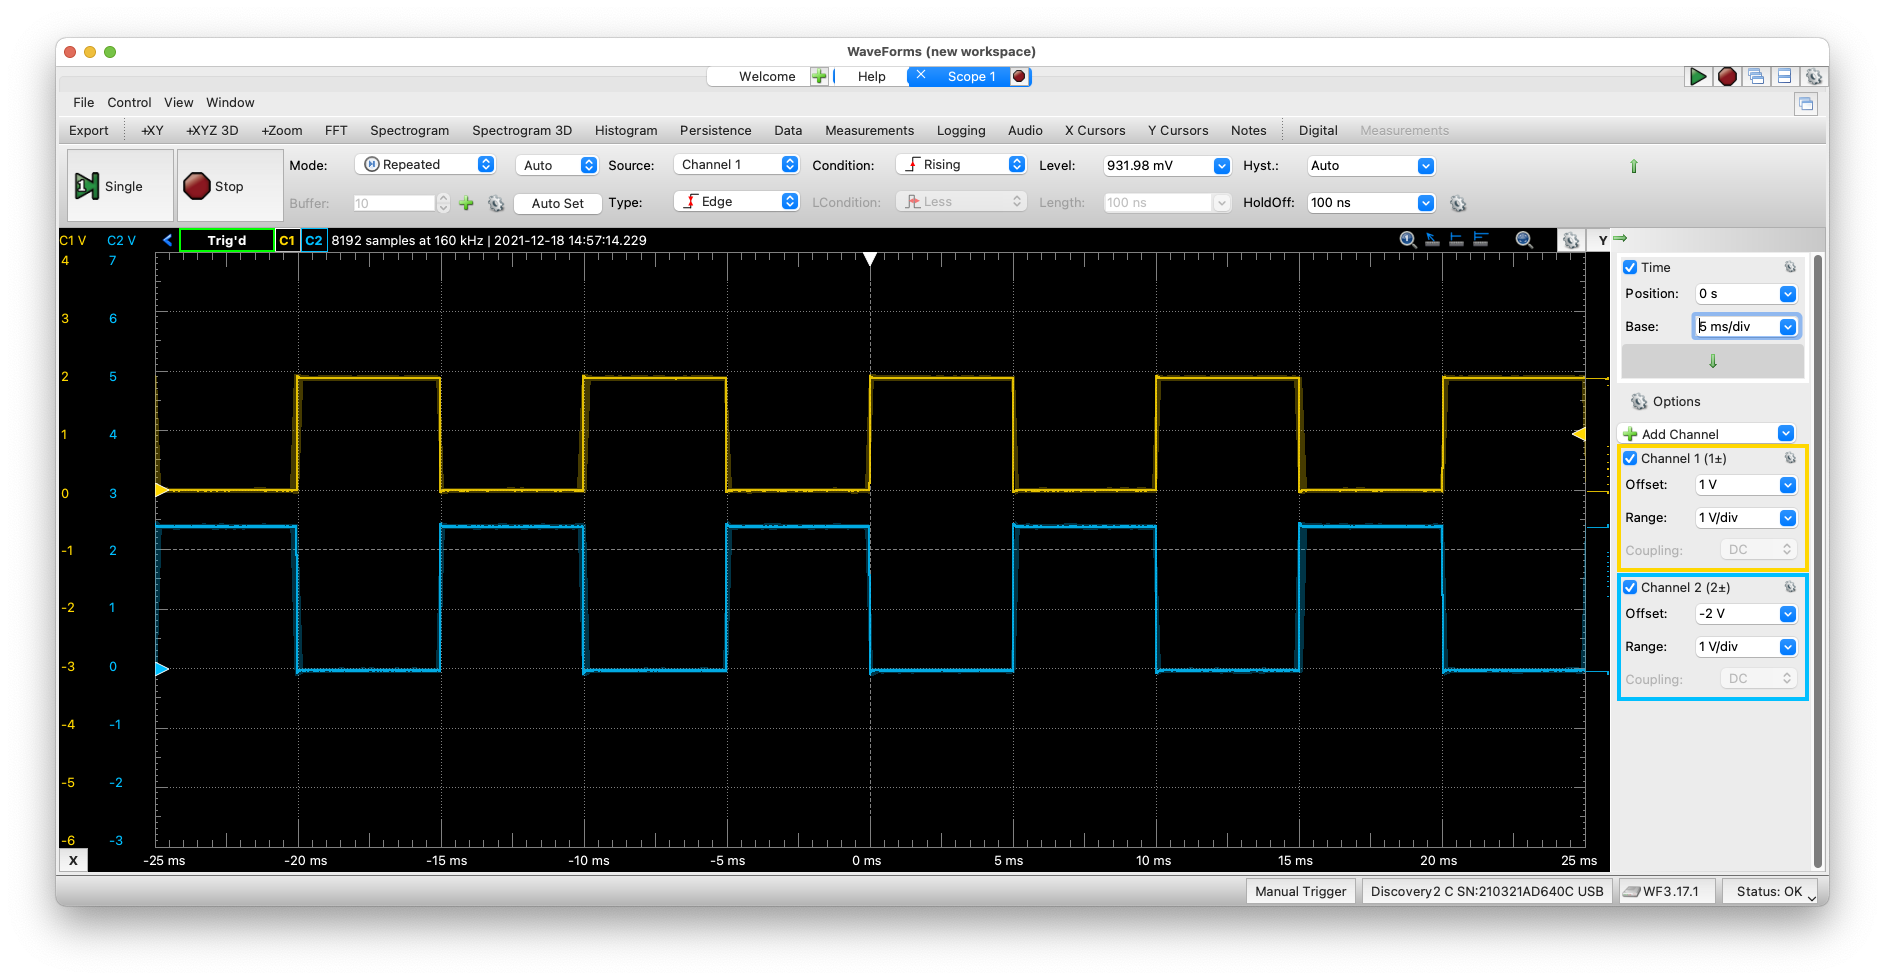1885x980 pixels.
Task: Click the green plus next to Buffer
Action: [466, 203]
